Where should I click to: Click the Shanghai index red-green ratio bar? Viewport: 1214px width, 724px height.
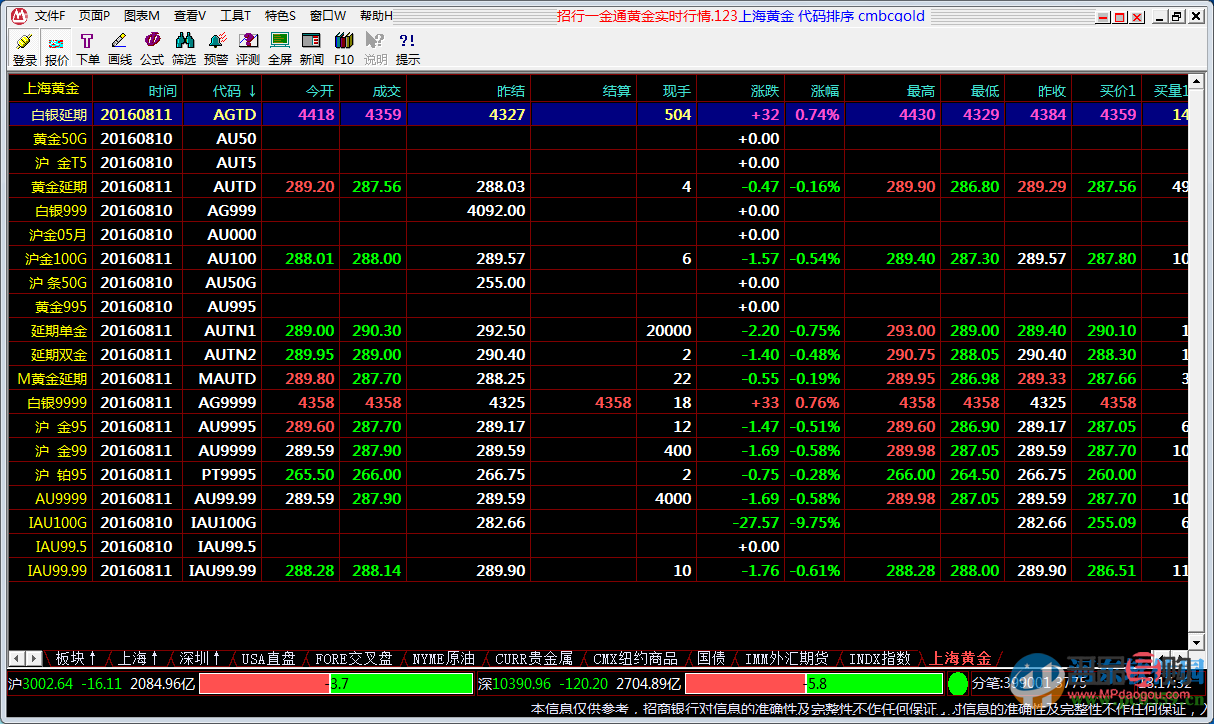(335, 684)
